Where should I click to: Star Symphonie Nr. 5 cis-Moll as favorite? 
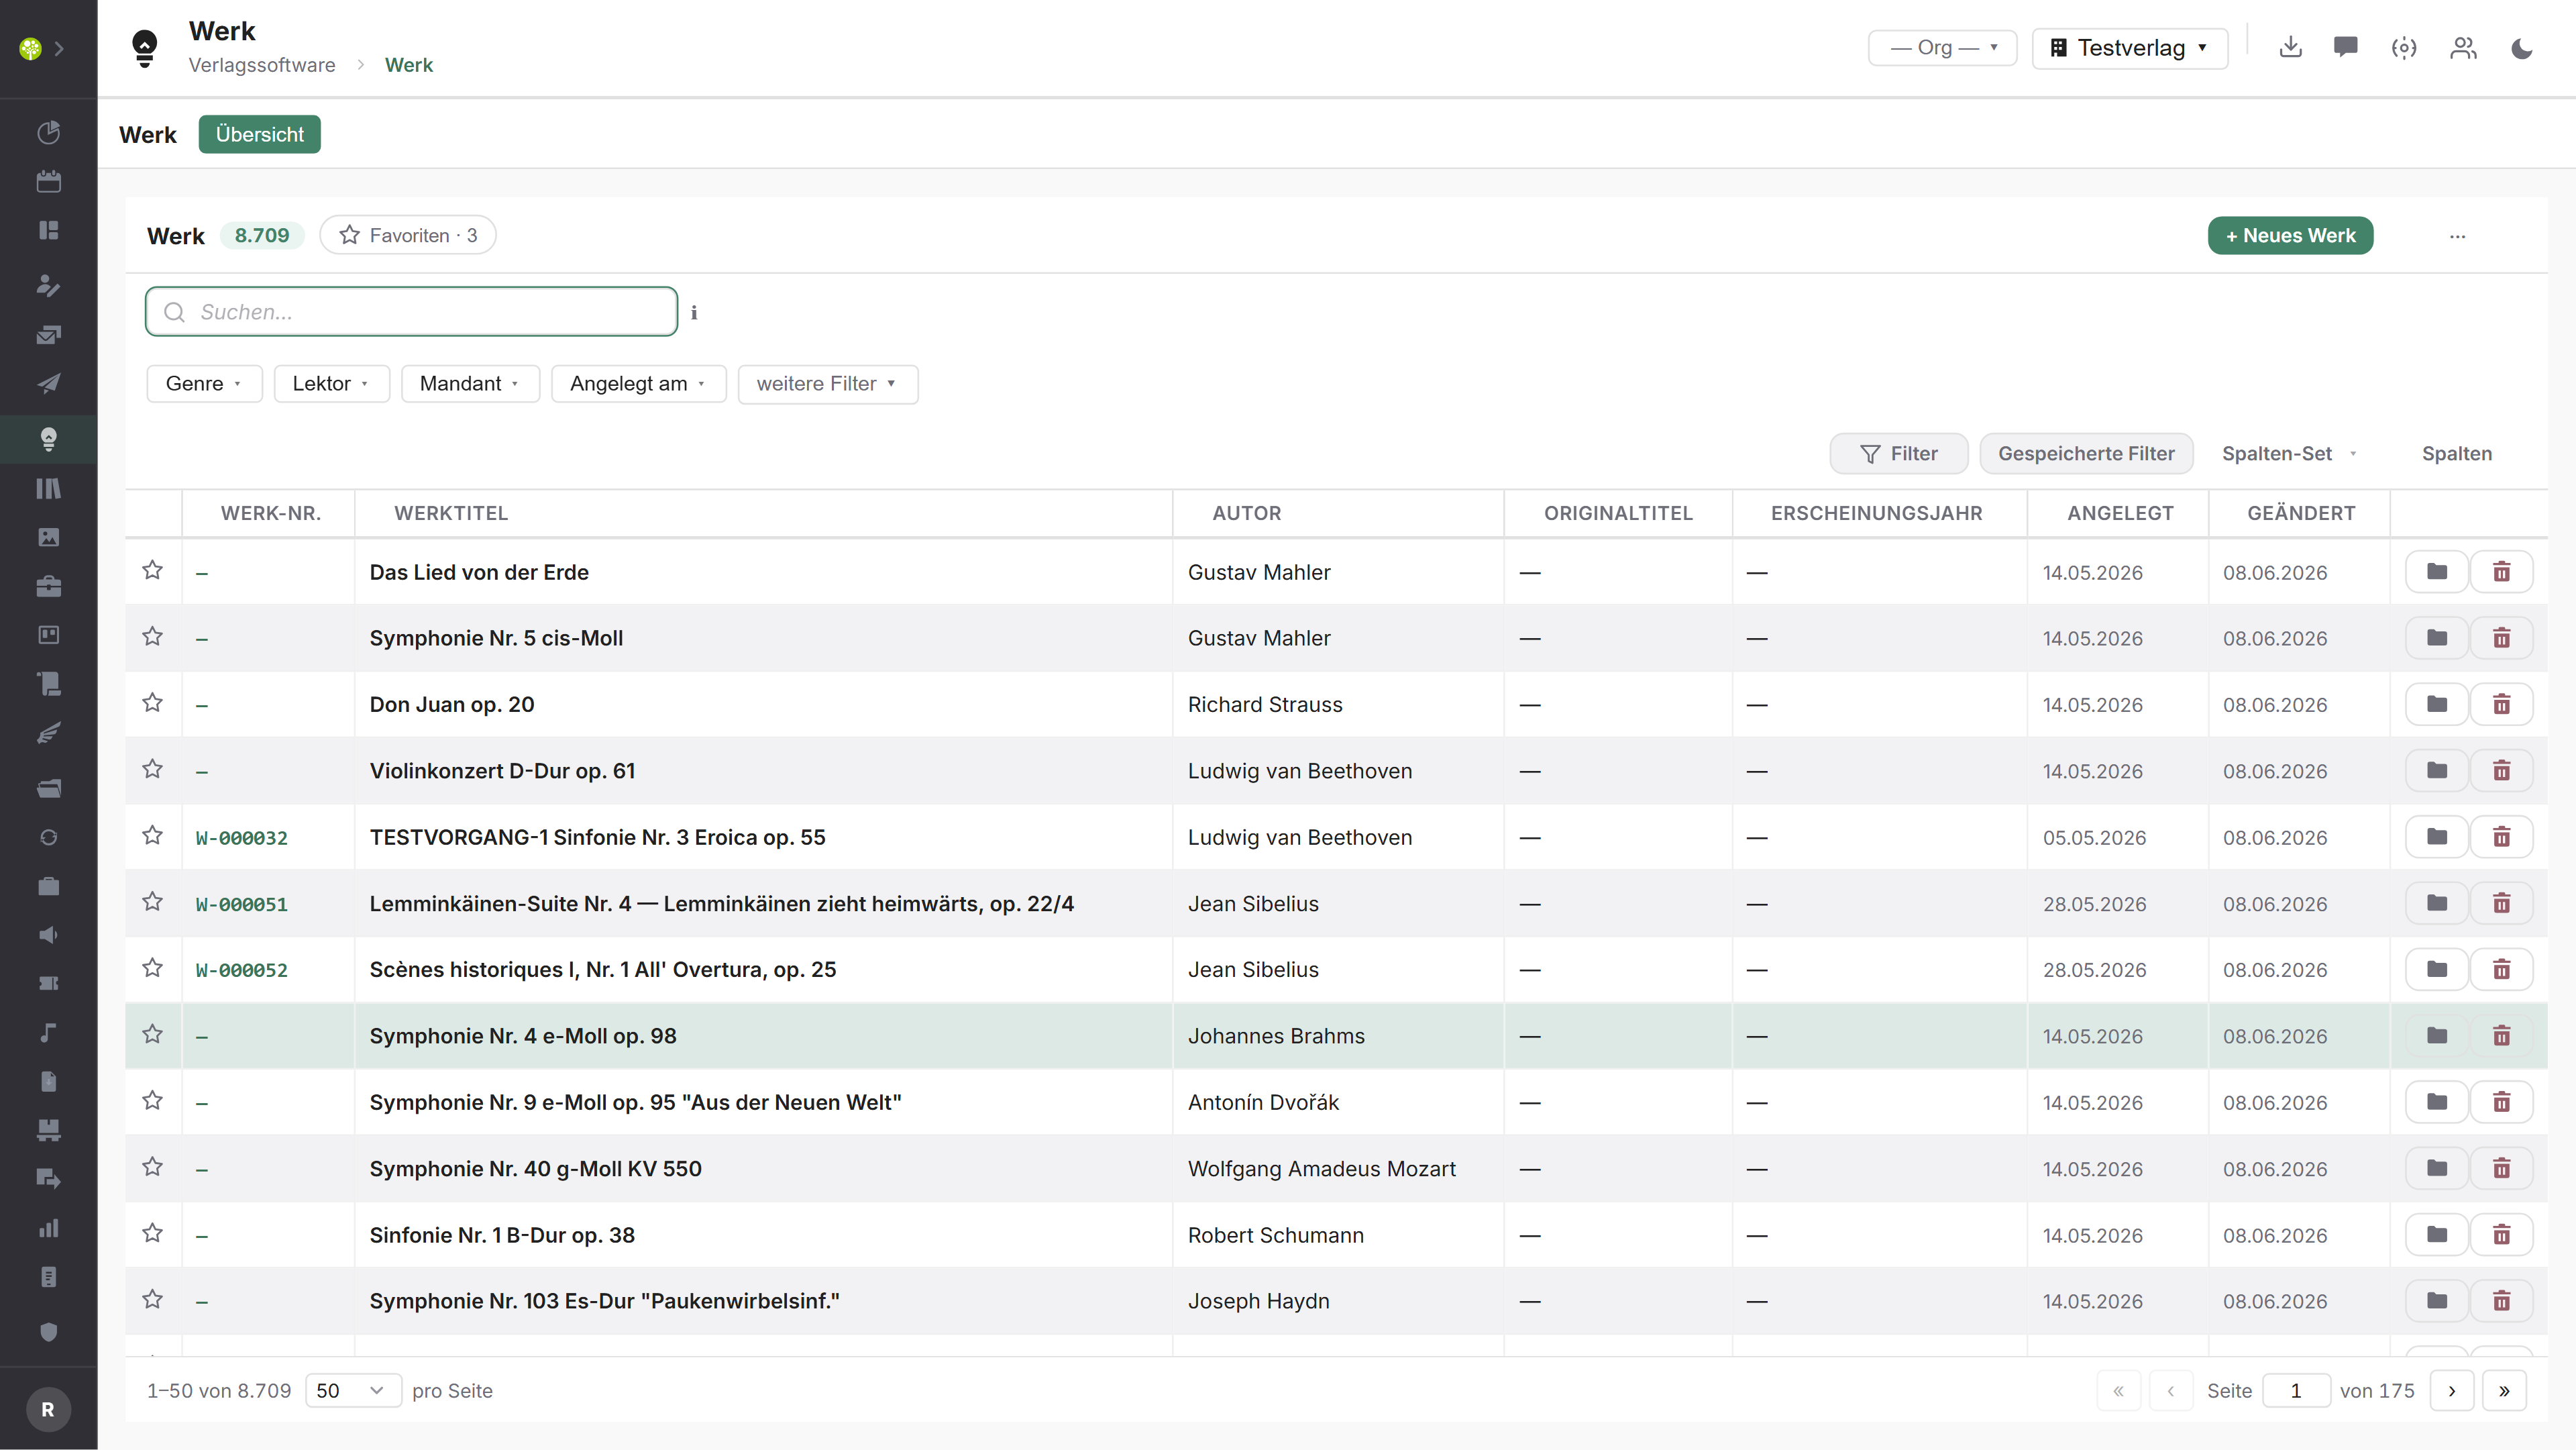coord(152,636)
